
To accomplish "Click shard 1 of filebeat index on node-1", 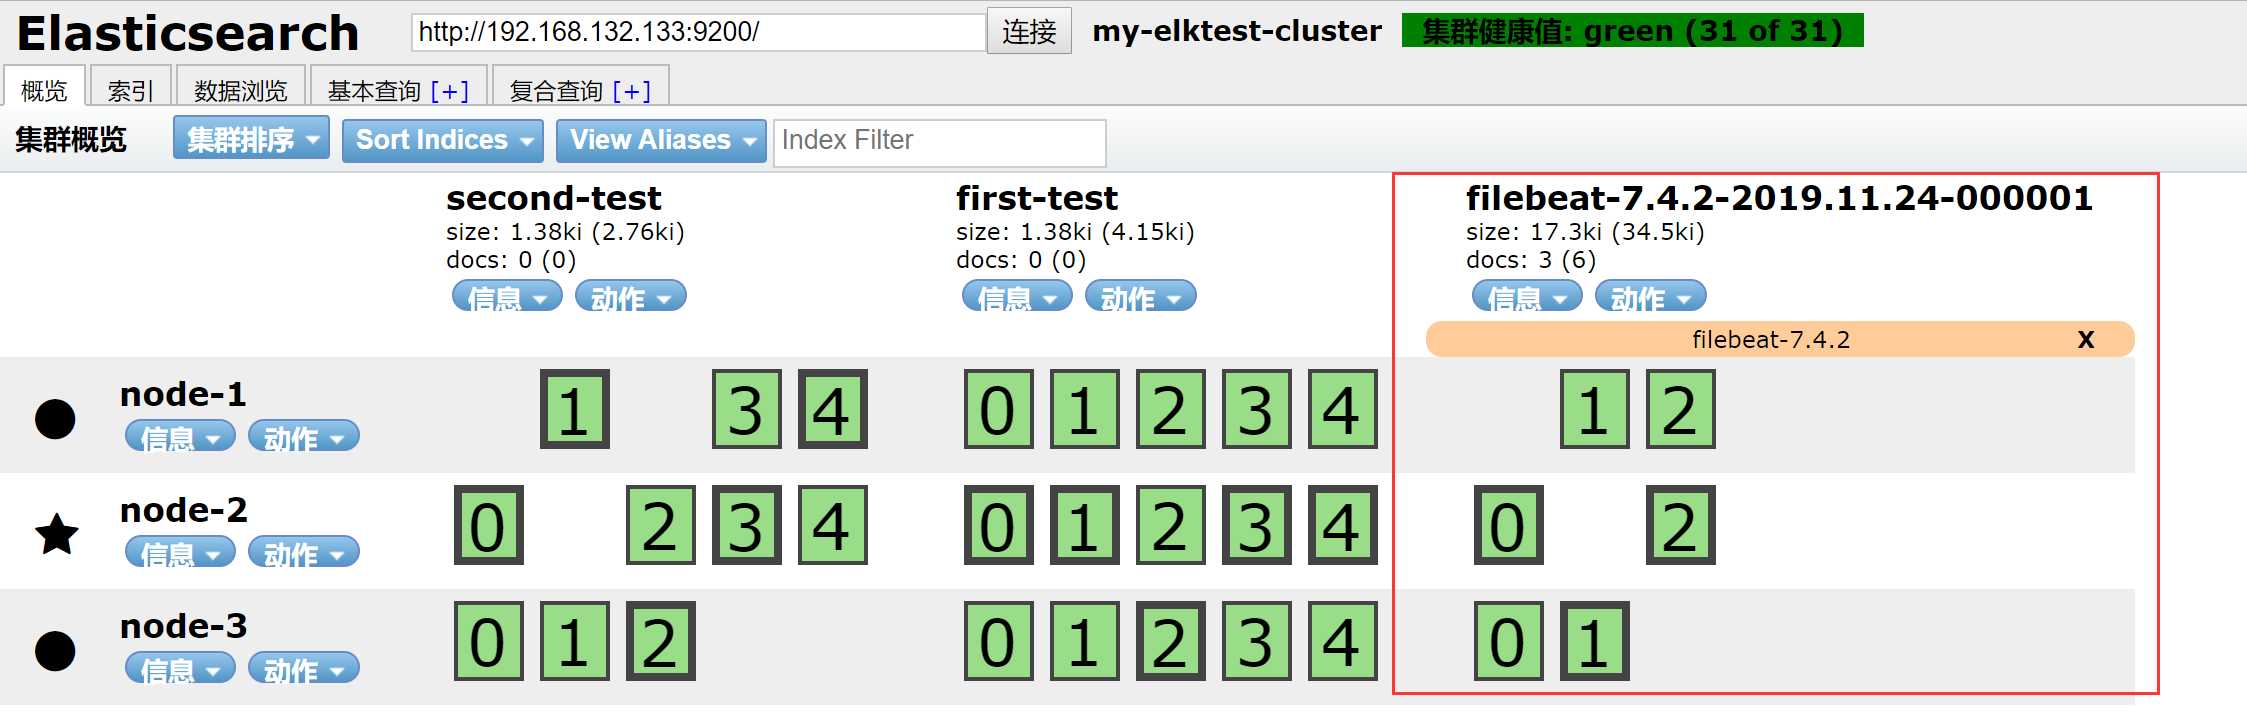I will point(1594,409).
